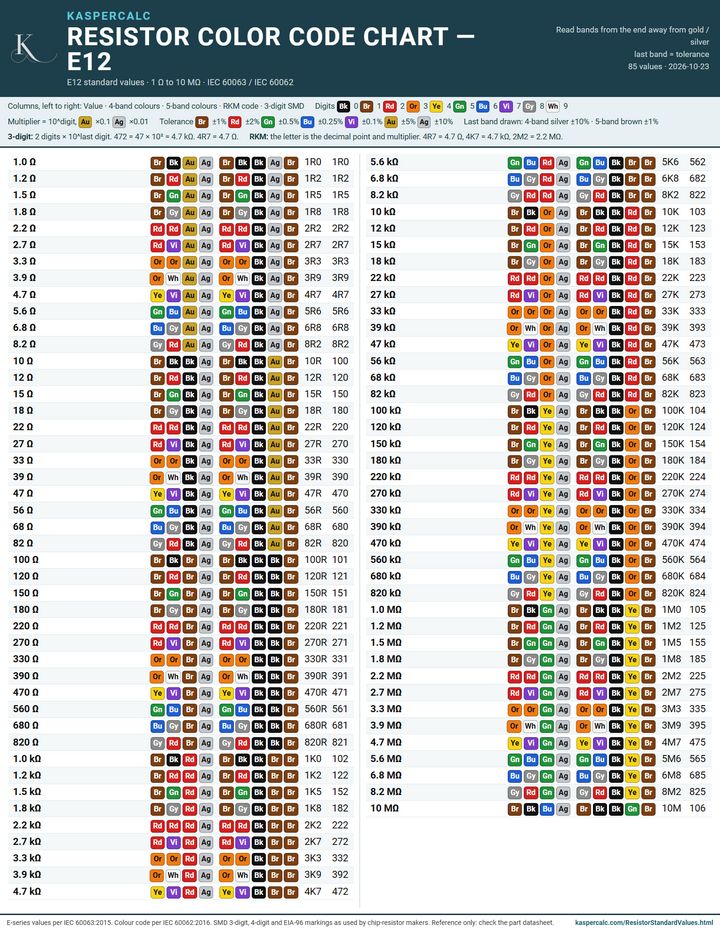Click the RKM code '2M2'

click(x=671, y=676)
